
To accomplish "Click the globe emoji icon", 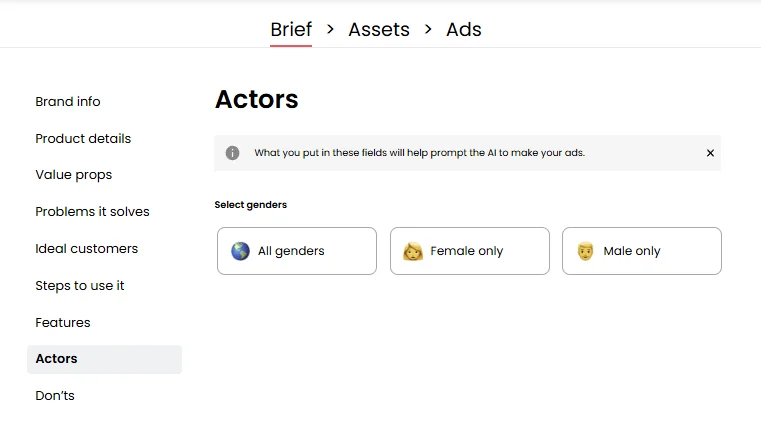I will [x=240, y=251].
